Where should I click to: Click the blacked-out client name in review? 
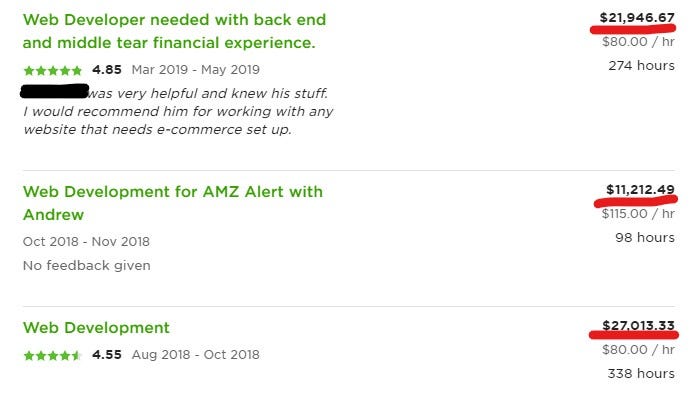click(54, 91)
